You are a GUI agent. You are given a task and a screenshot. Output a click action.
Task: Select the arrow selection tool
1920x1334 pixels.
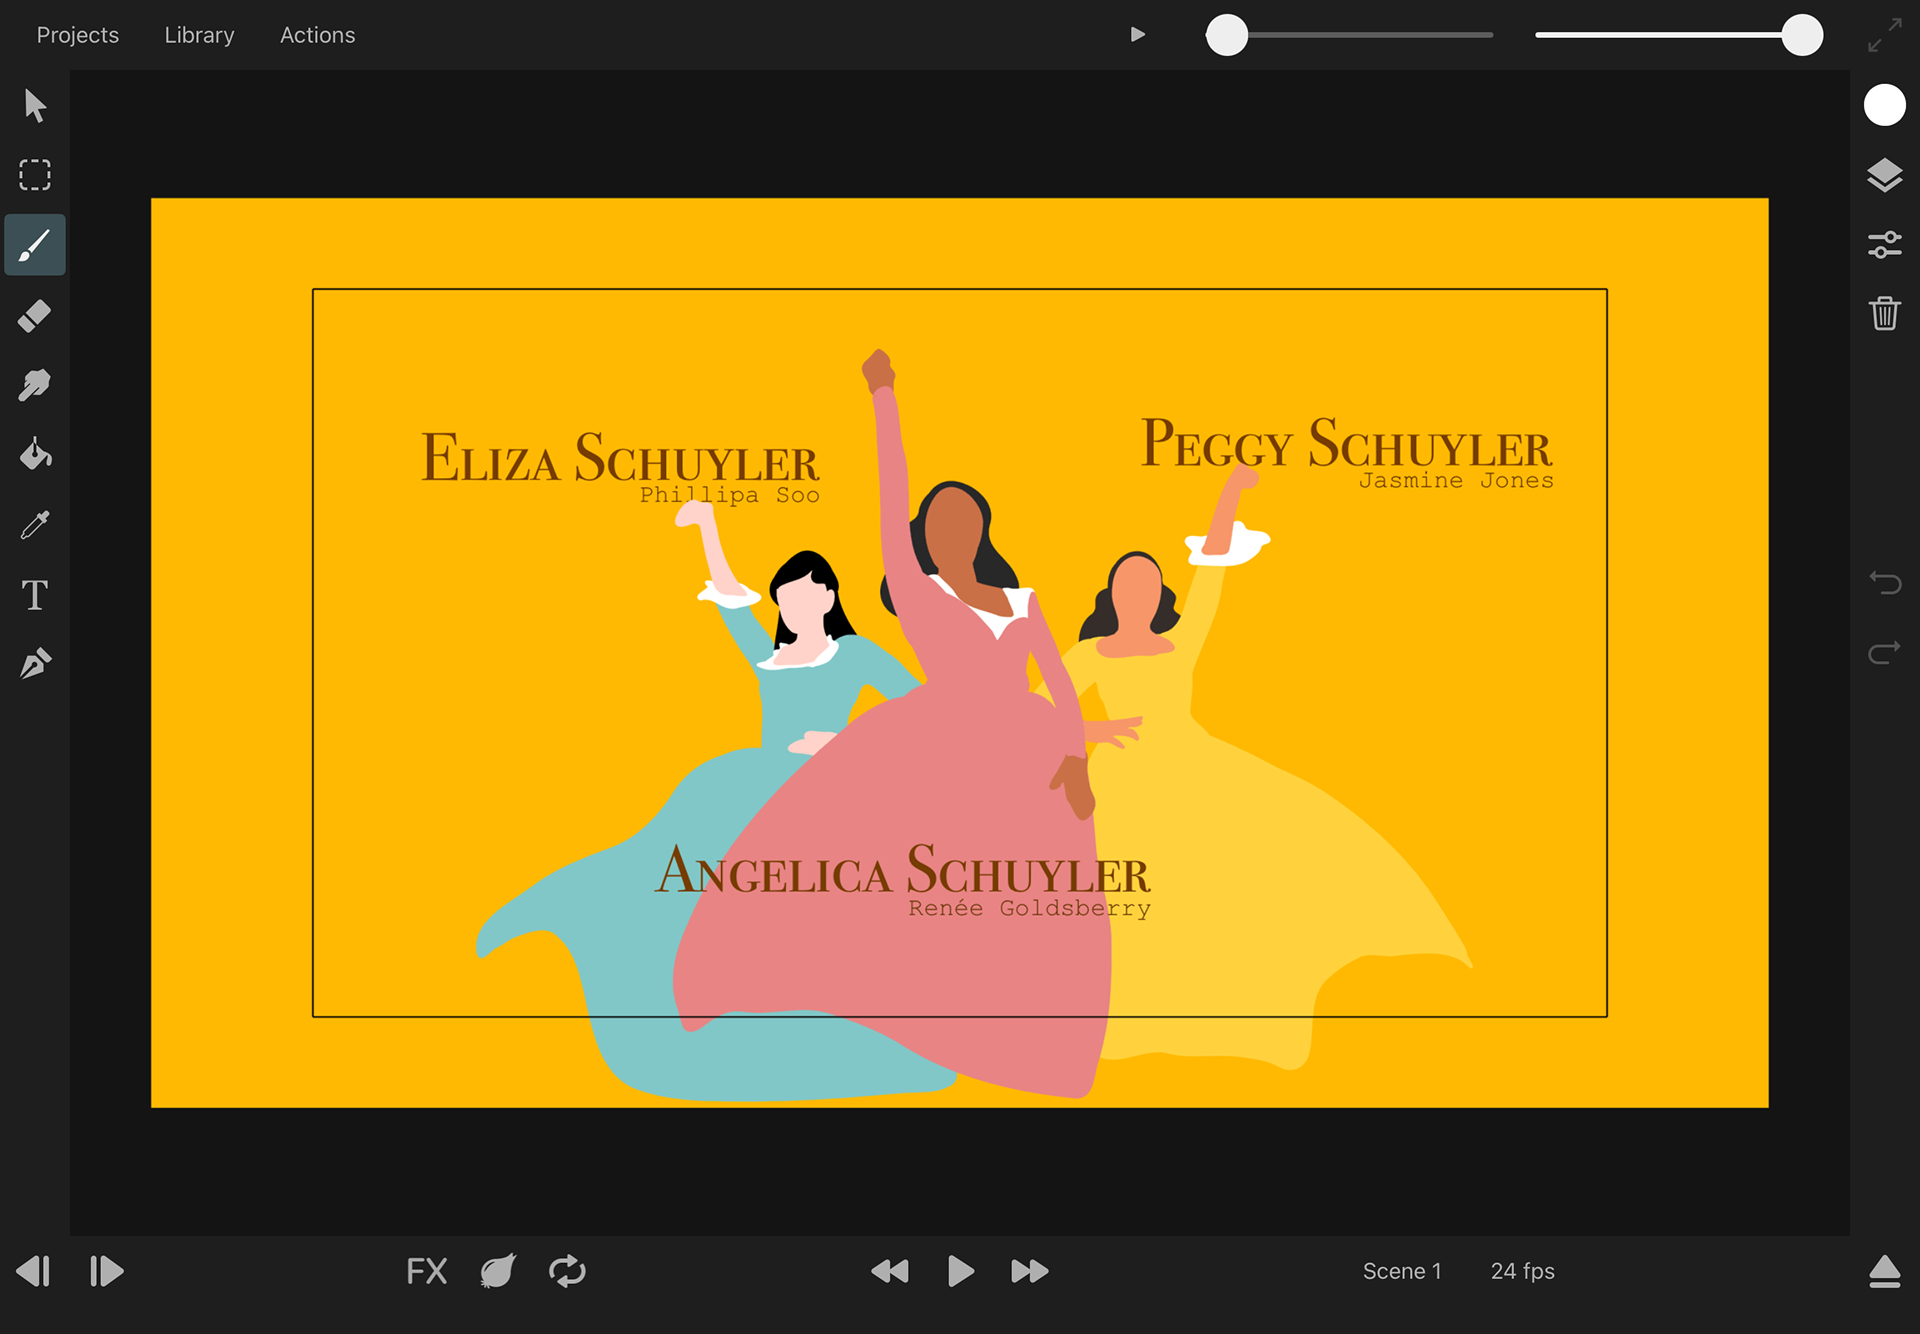pyautogui.click(x=35, y=105)
